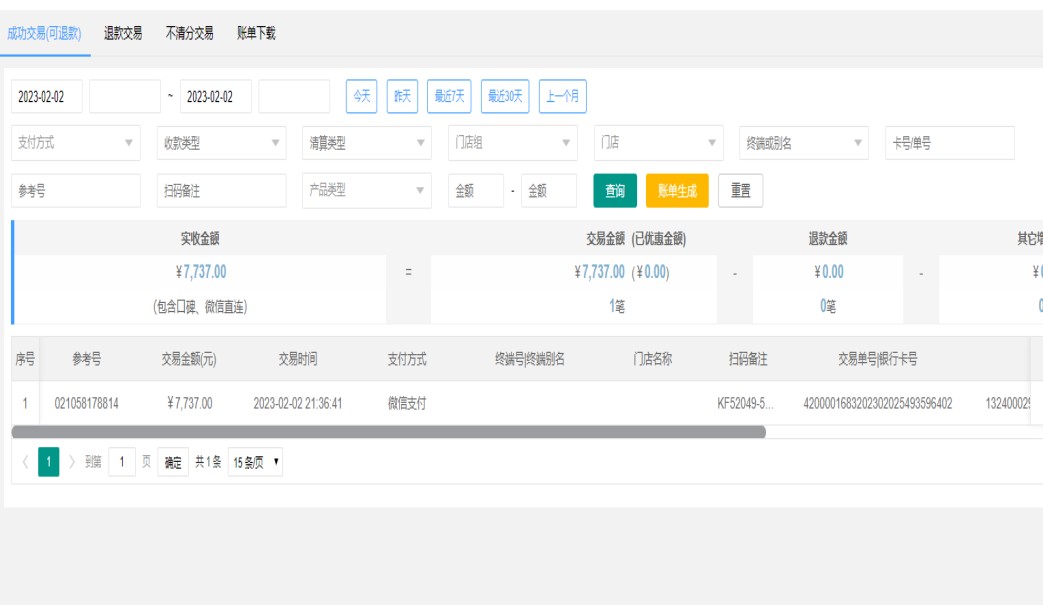Screen dimensions: 1043x605
Task: Switch to the 退款交易 tab
Action: (x=123, y=33)
